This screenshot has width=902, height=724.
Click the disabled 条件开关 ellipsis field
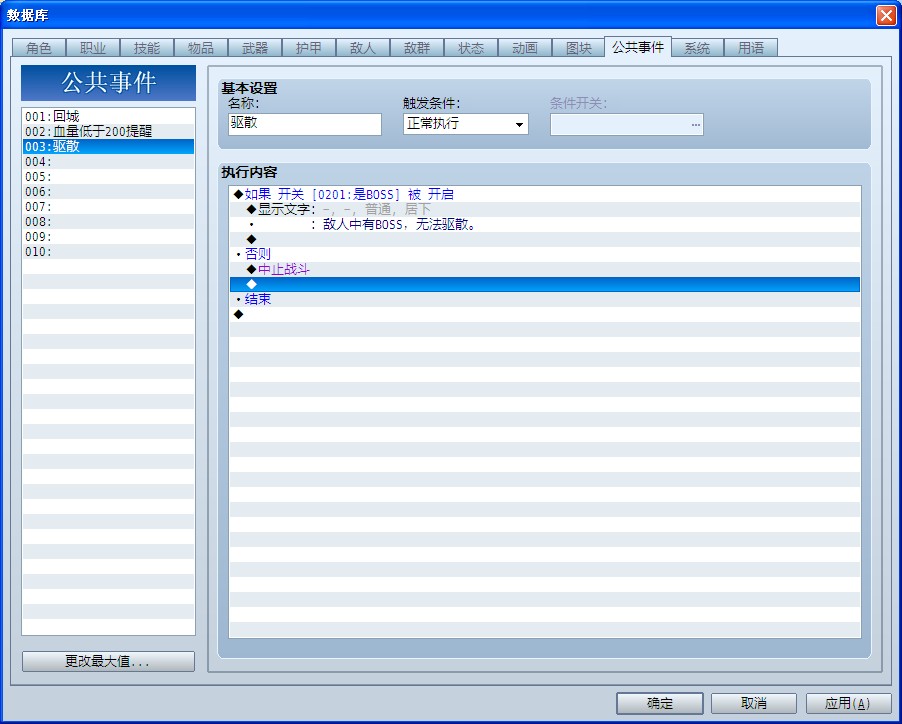(x=626, y=124)
